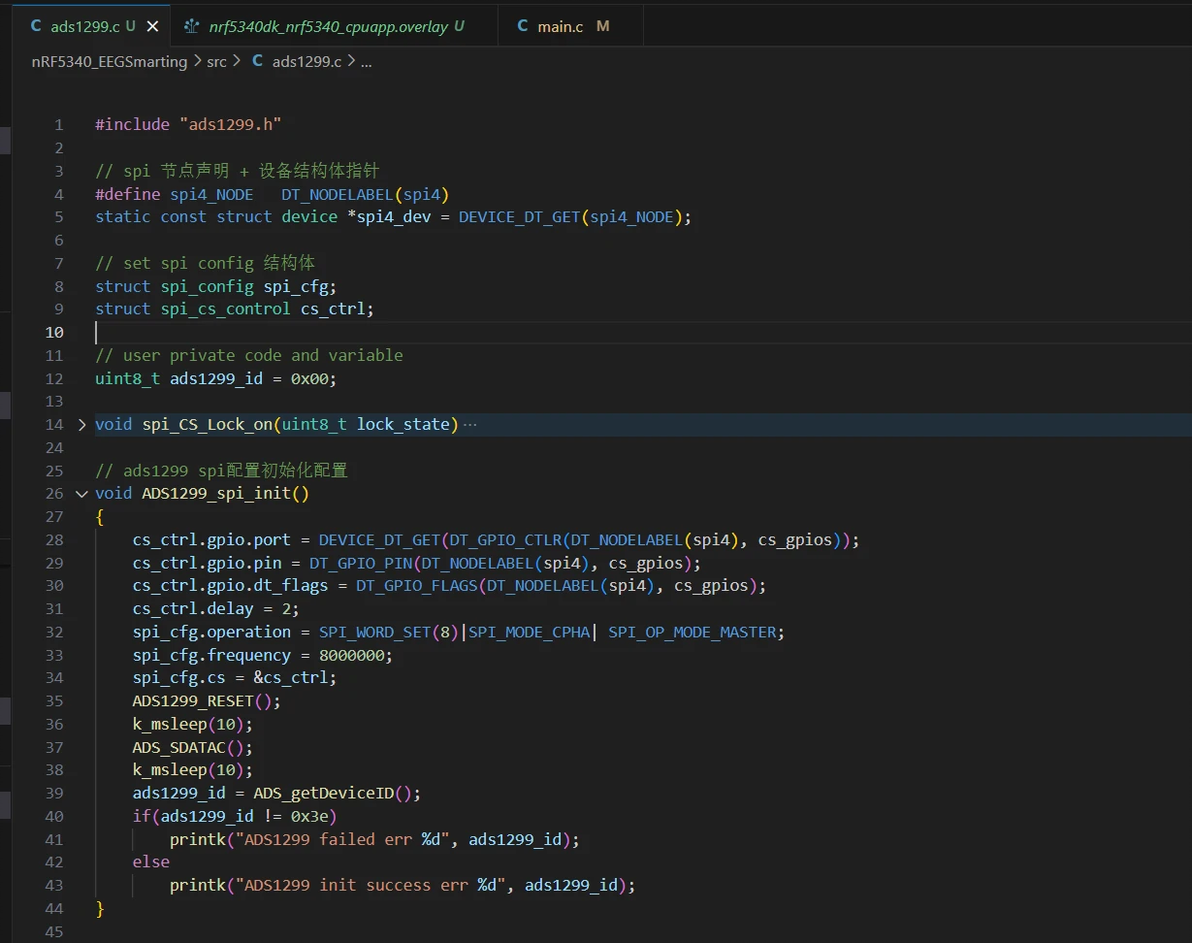This screenshot has height=943, width=1192.
Task: Open the main.c tab
Action: tap(560, 27)
